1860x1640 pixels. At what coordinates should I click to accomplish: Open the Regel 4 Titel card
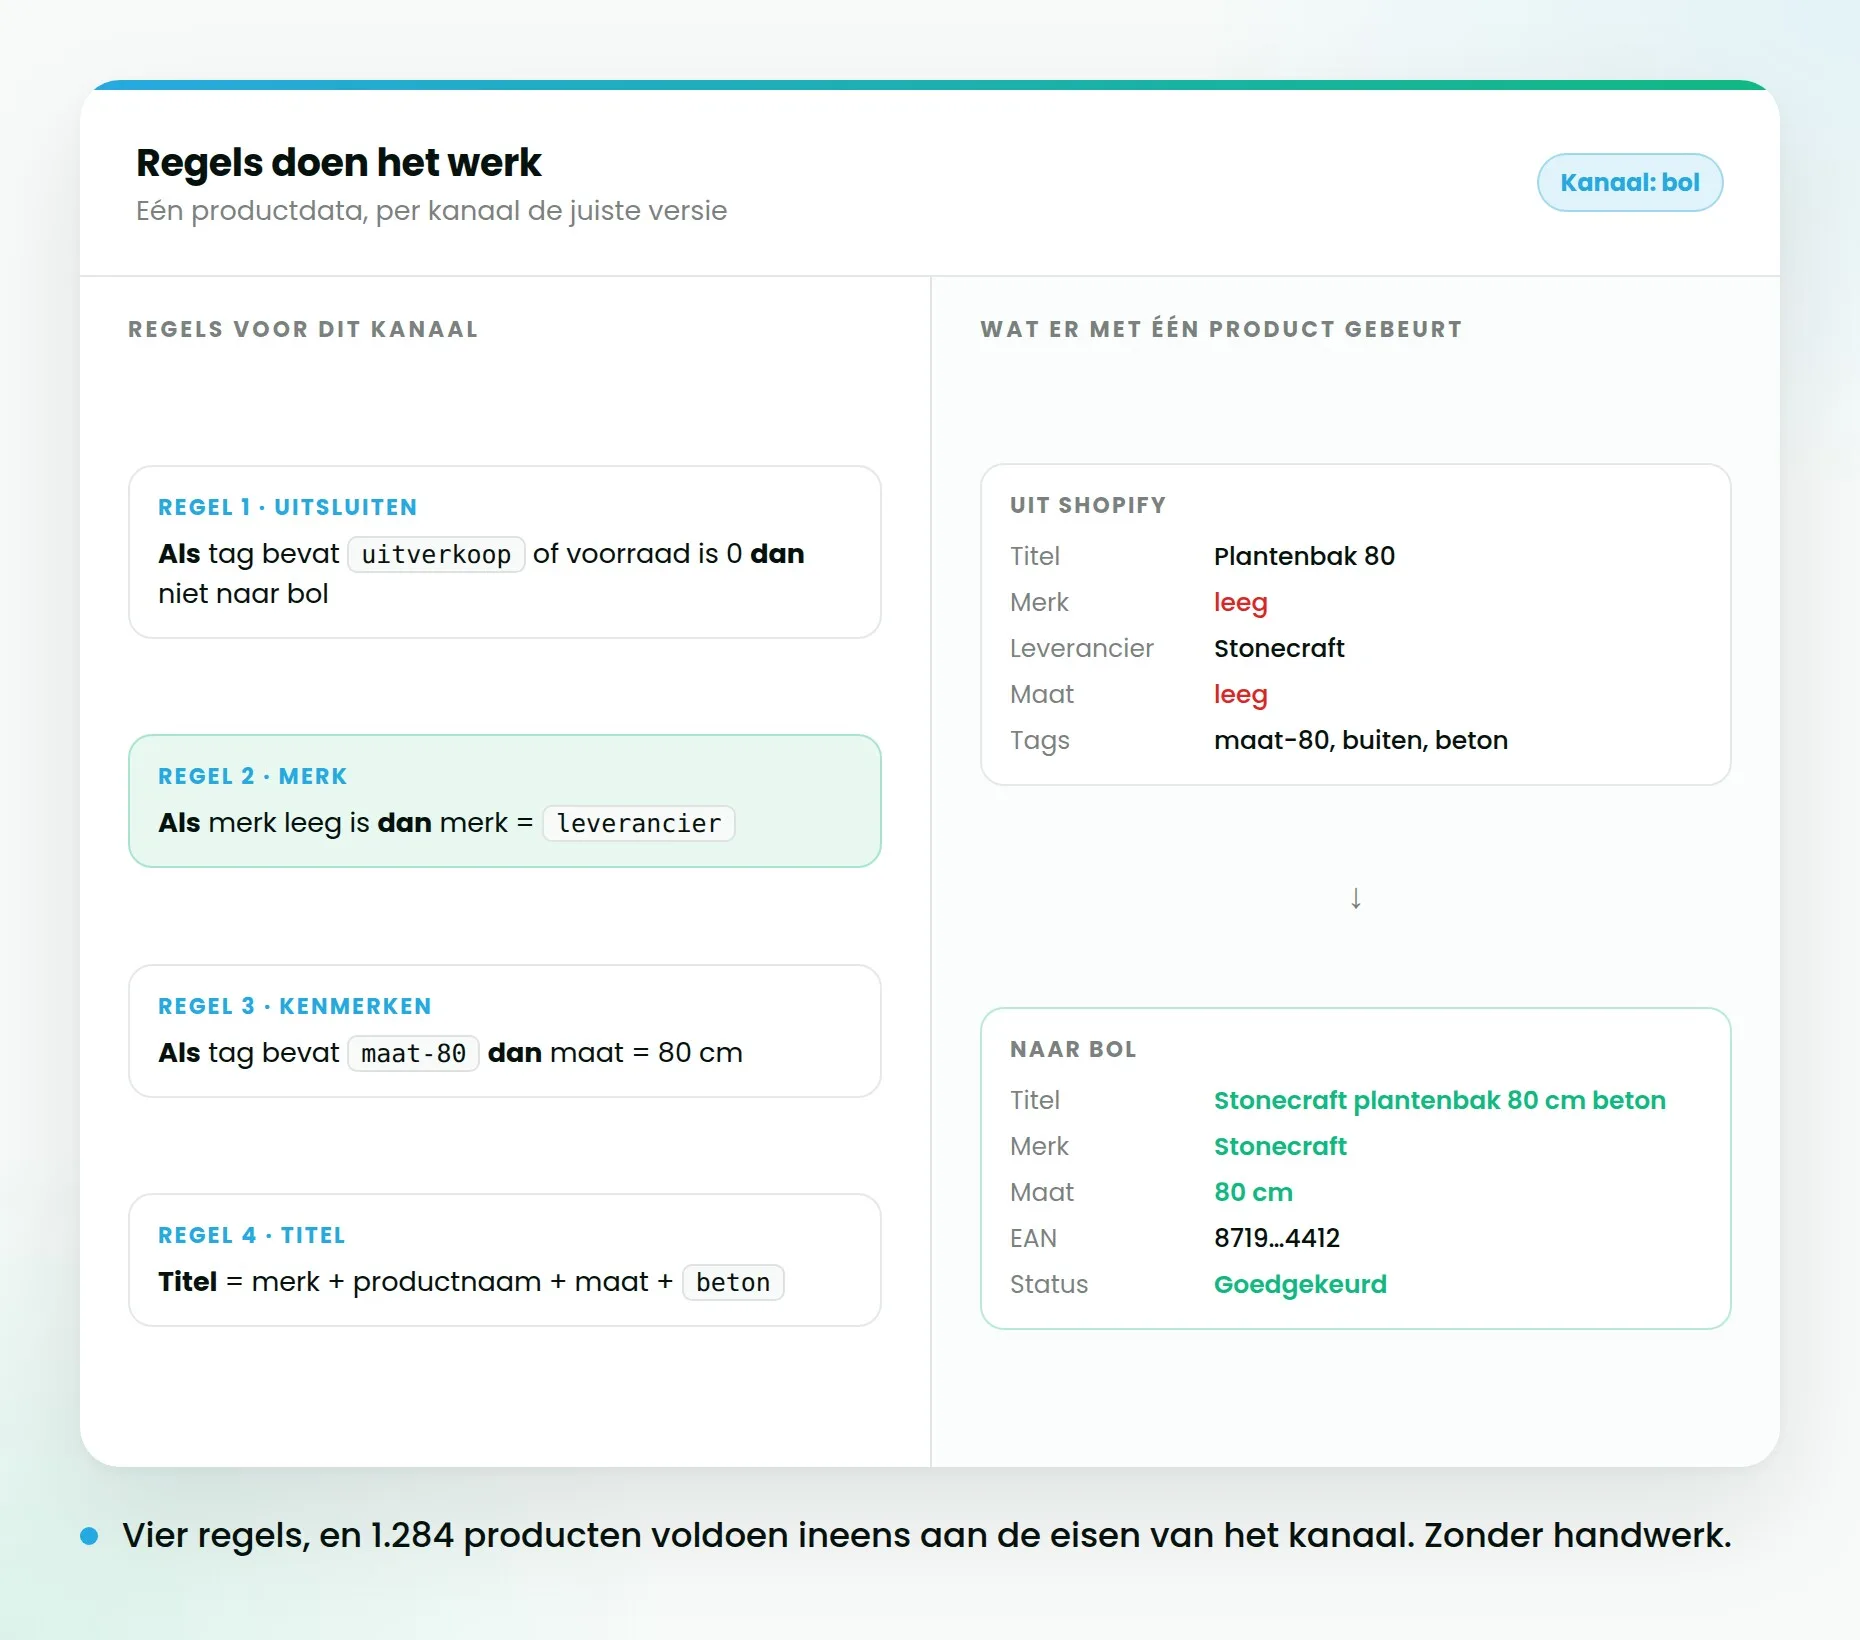[504, 1260]
